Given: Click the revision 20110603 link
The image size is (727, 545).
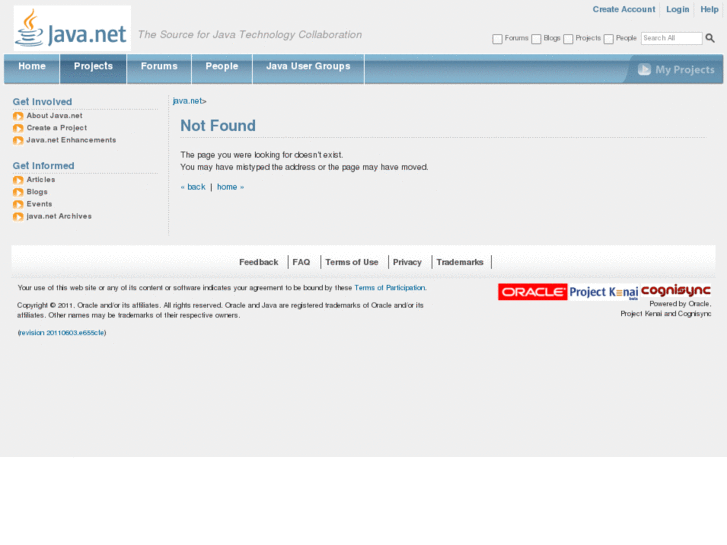Looking at the screenshot, I should click(x=62, y=333).
